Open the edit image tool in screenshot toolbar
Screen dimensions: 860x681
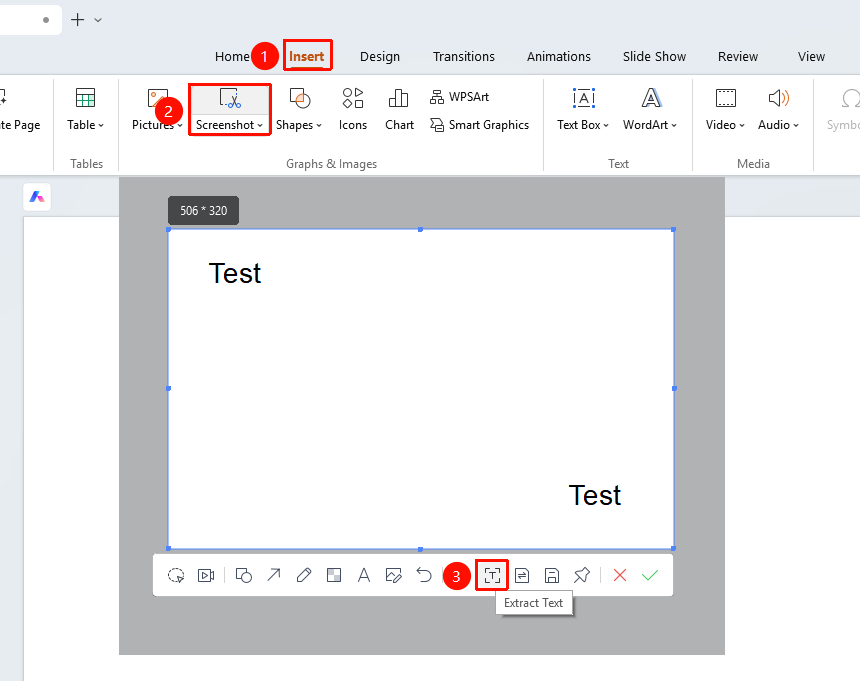point(394,575)
